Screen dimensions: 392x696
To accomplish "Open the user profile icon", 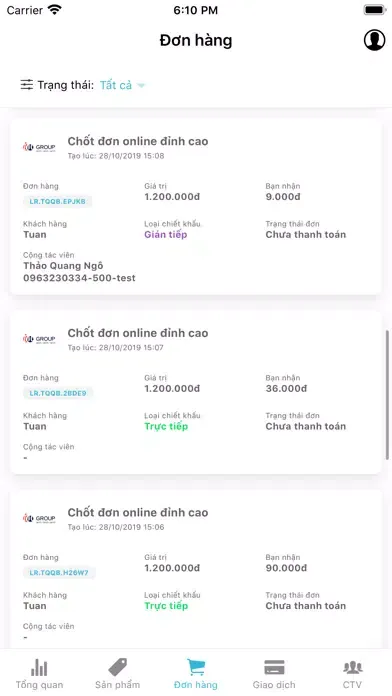I will [x=374, y=40].
